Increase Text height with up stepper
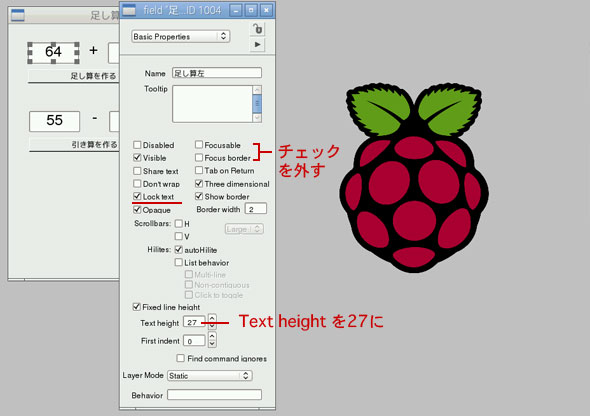Image resolution: width=590 pixels, height=416 pixels. 212,318
